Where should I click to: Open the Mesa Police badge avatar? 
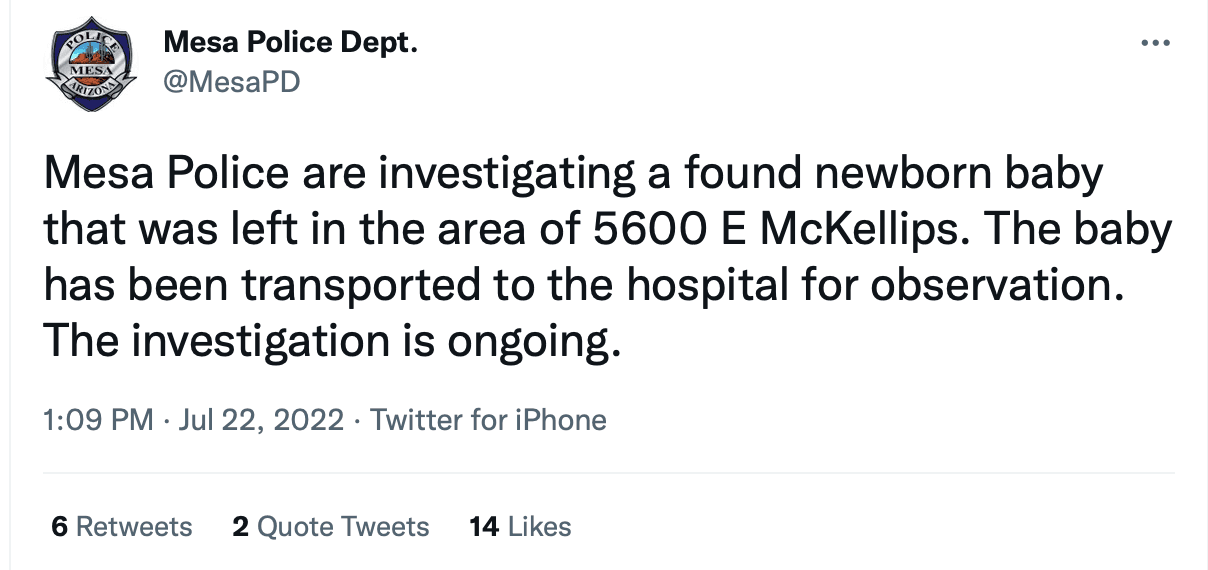pyautogui.click(x=92, y=63)
